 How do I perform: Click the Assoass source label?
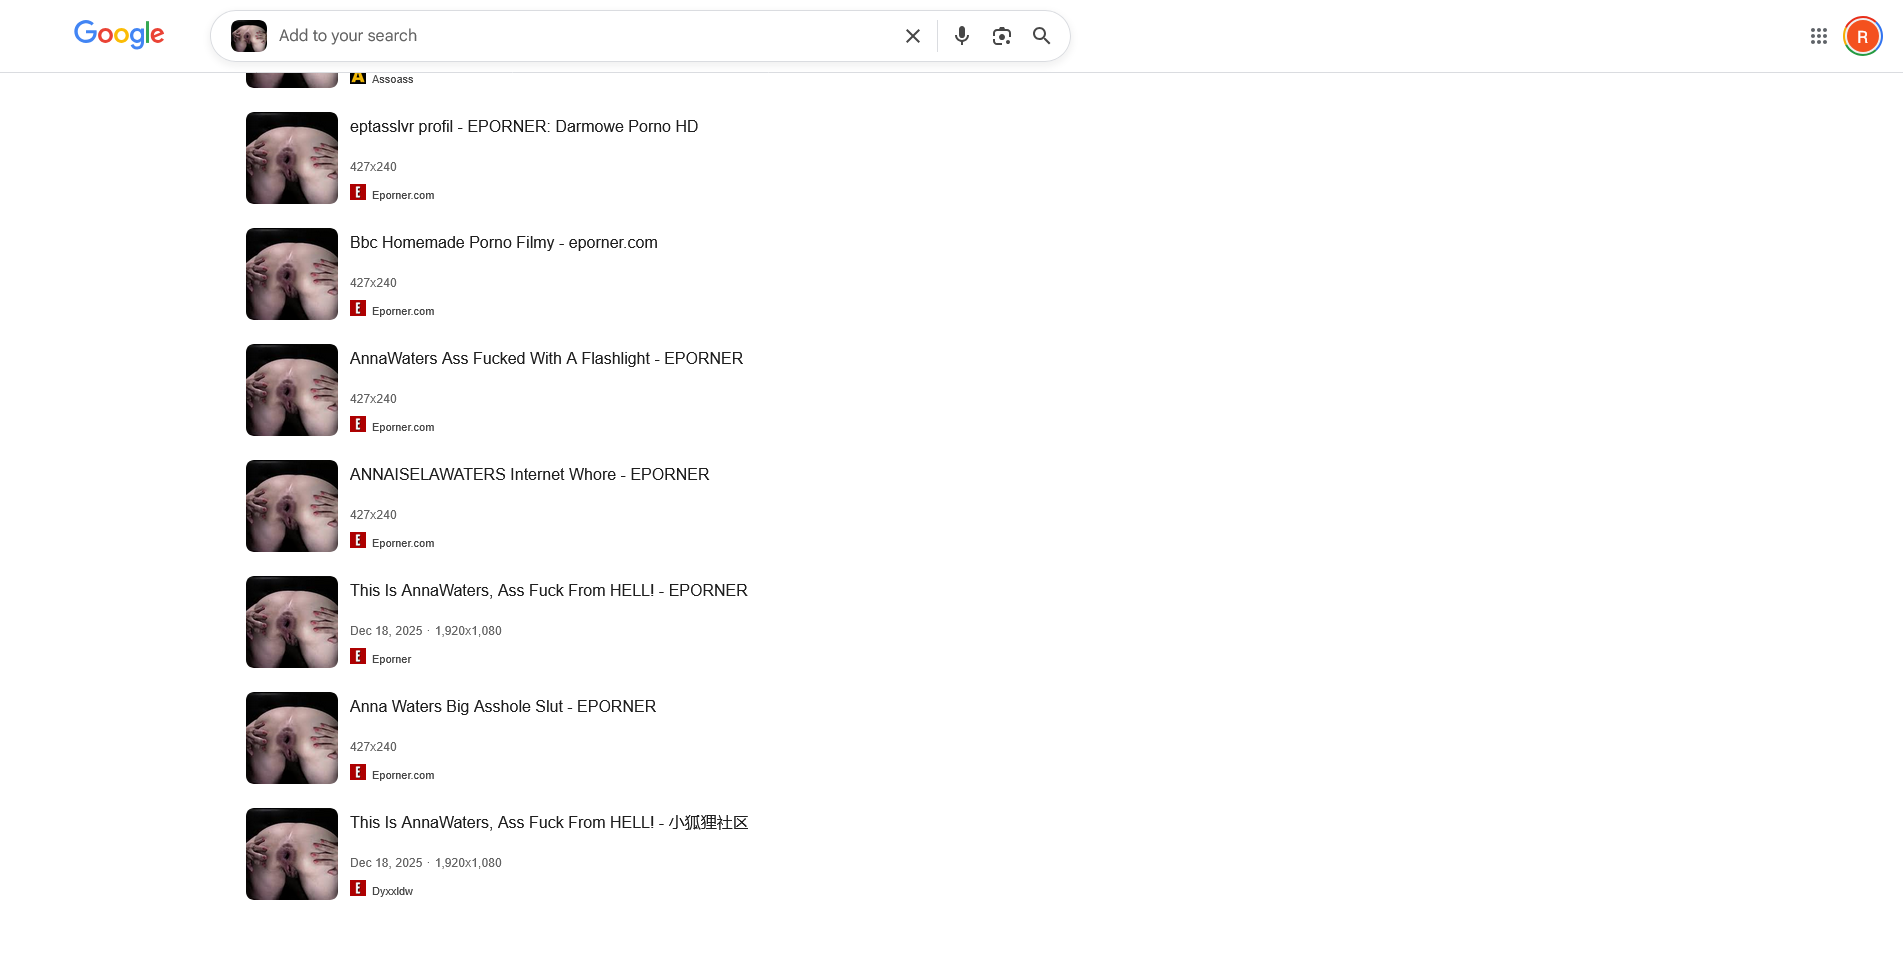coord(392,79)
